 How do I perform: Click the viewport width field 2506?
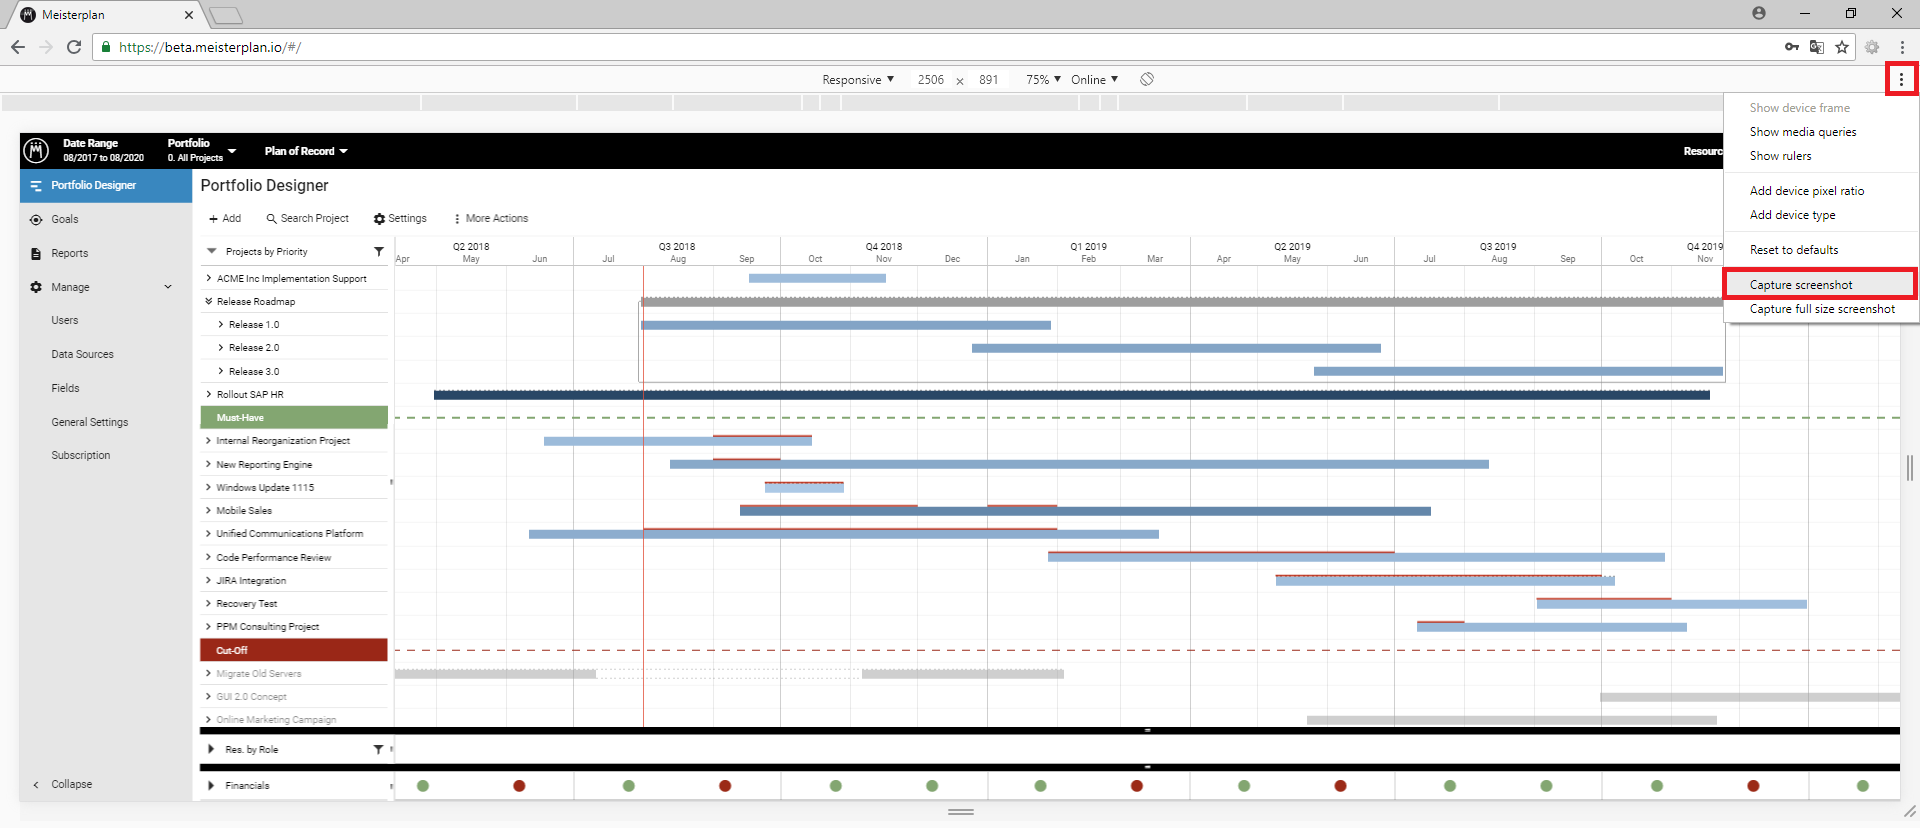(930, 80)
